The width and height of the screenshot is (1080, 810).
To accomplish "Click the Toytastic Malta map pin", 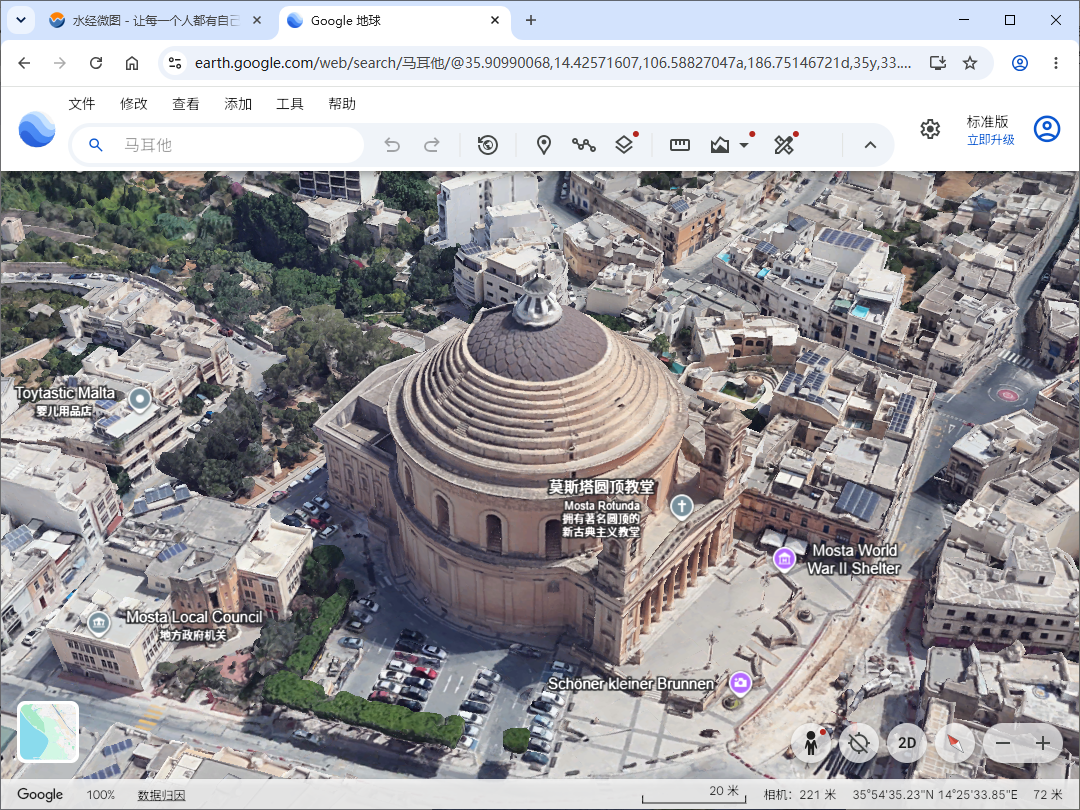I will pos(140,399).
